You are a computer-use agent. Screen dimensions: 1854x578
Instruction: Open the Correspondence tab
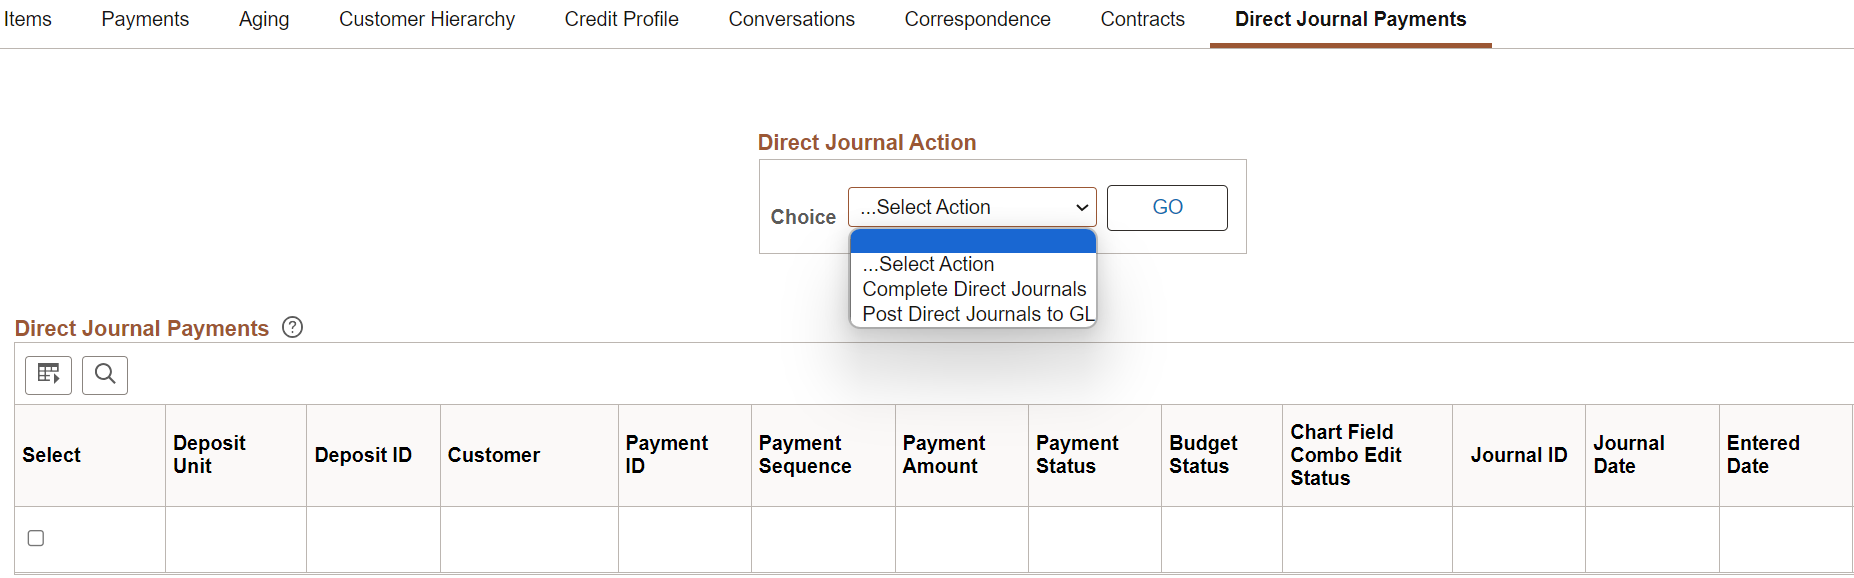(x=977, y=19)
